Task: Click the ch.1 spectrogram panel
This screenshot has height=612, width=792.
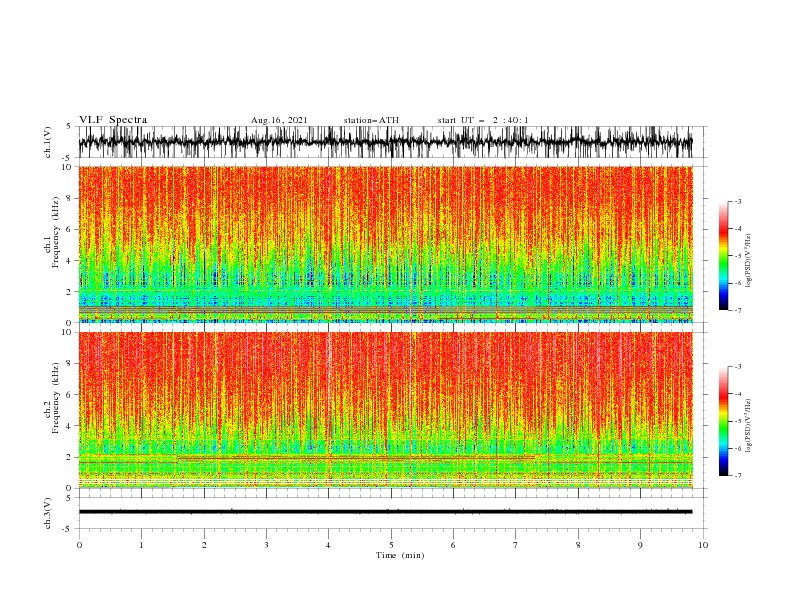Action: pyautogui.click(x=385, y=244)
